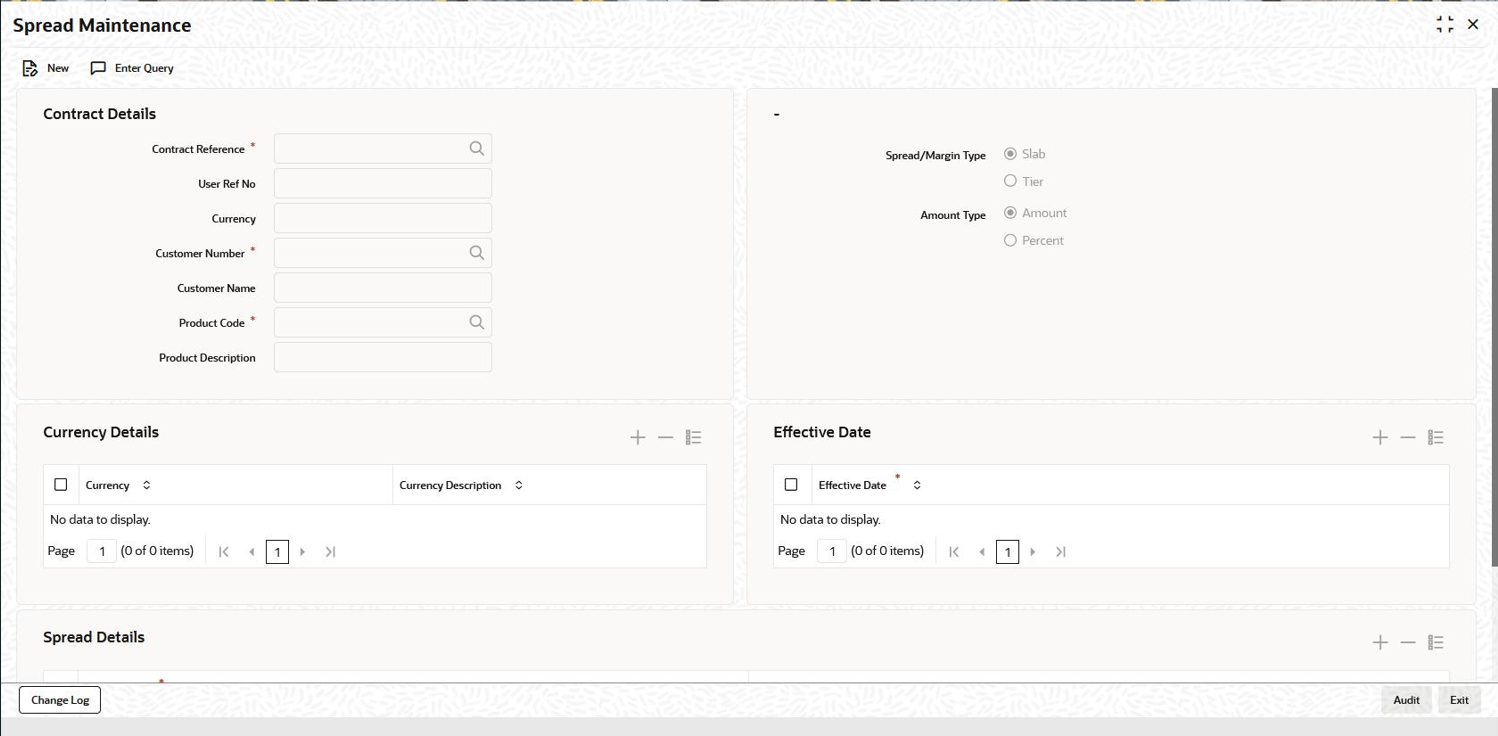The image size is (1498, 736).
Task: Click the Audit button
Action: (x=1406, y=700)
